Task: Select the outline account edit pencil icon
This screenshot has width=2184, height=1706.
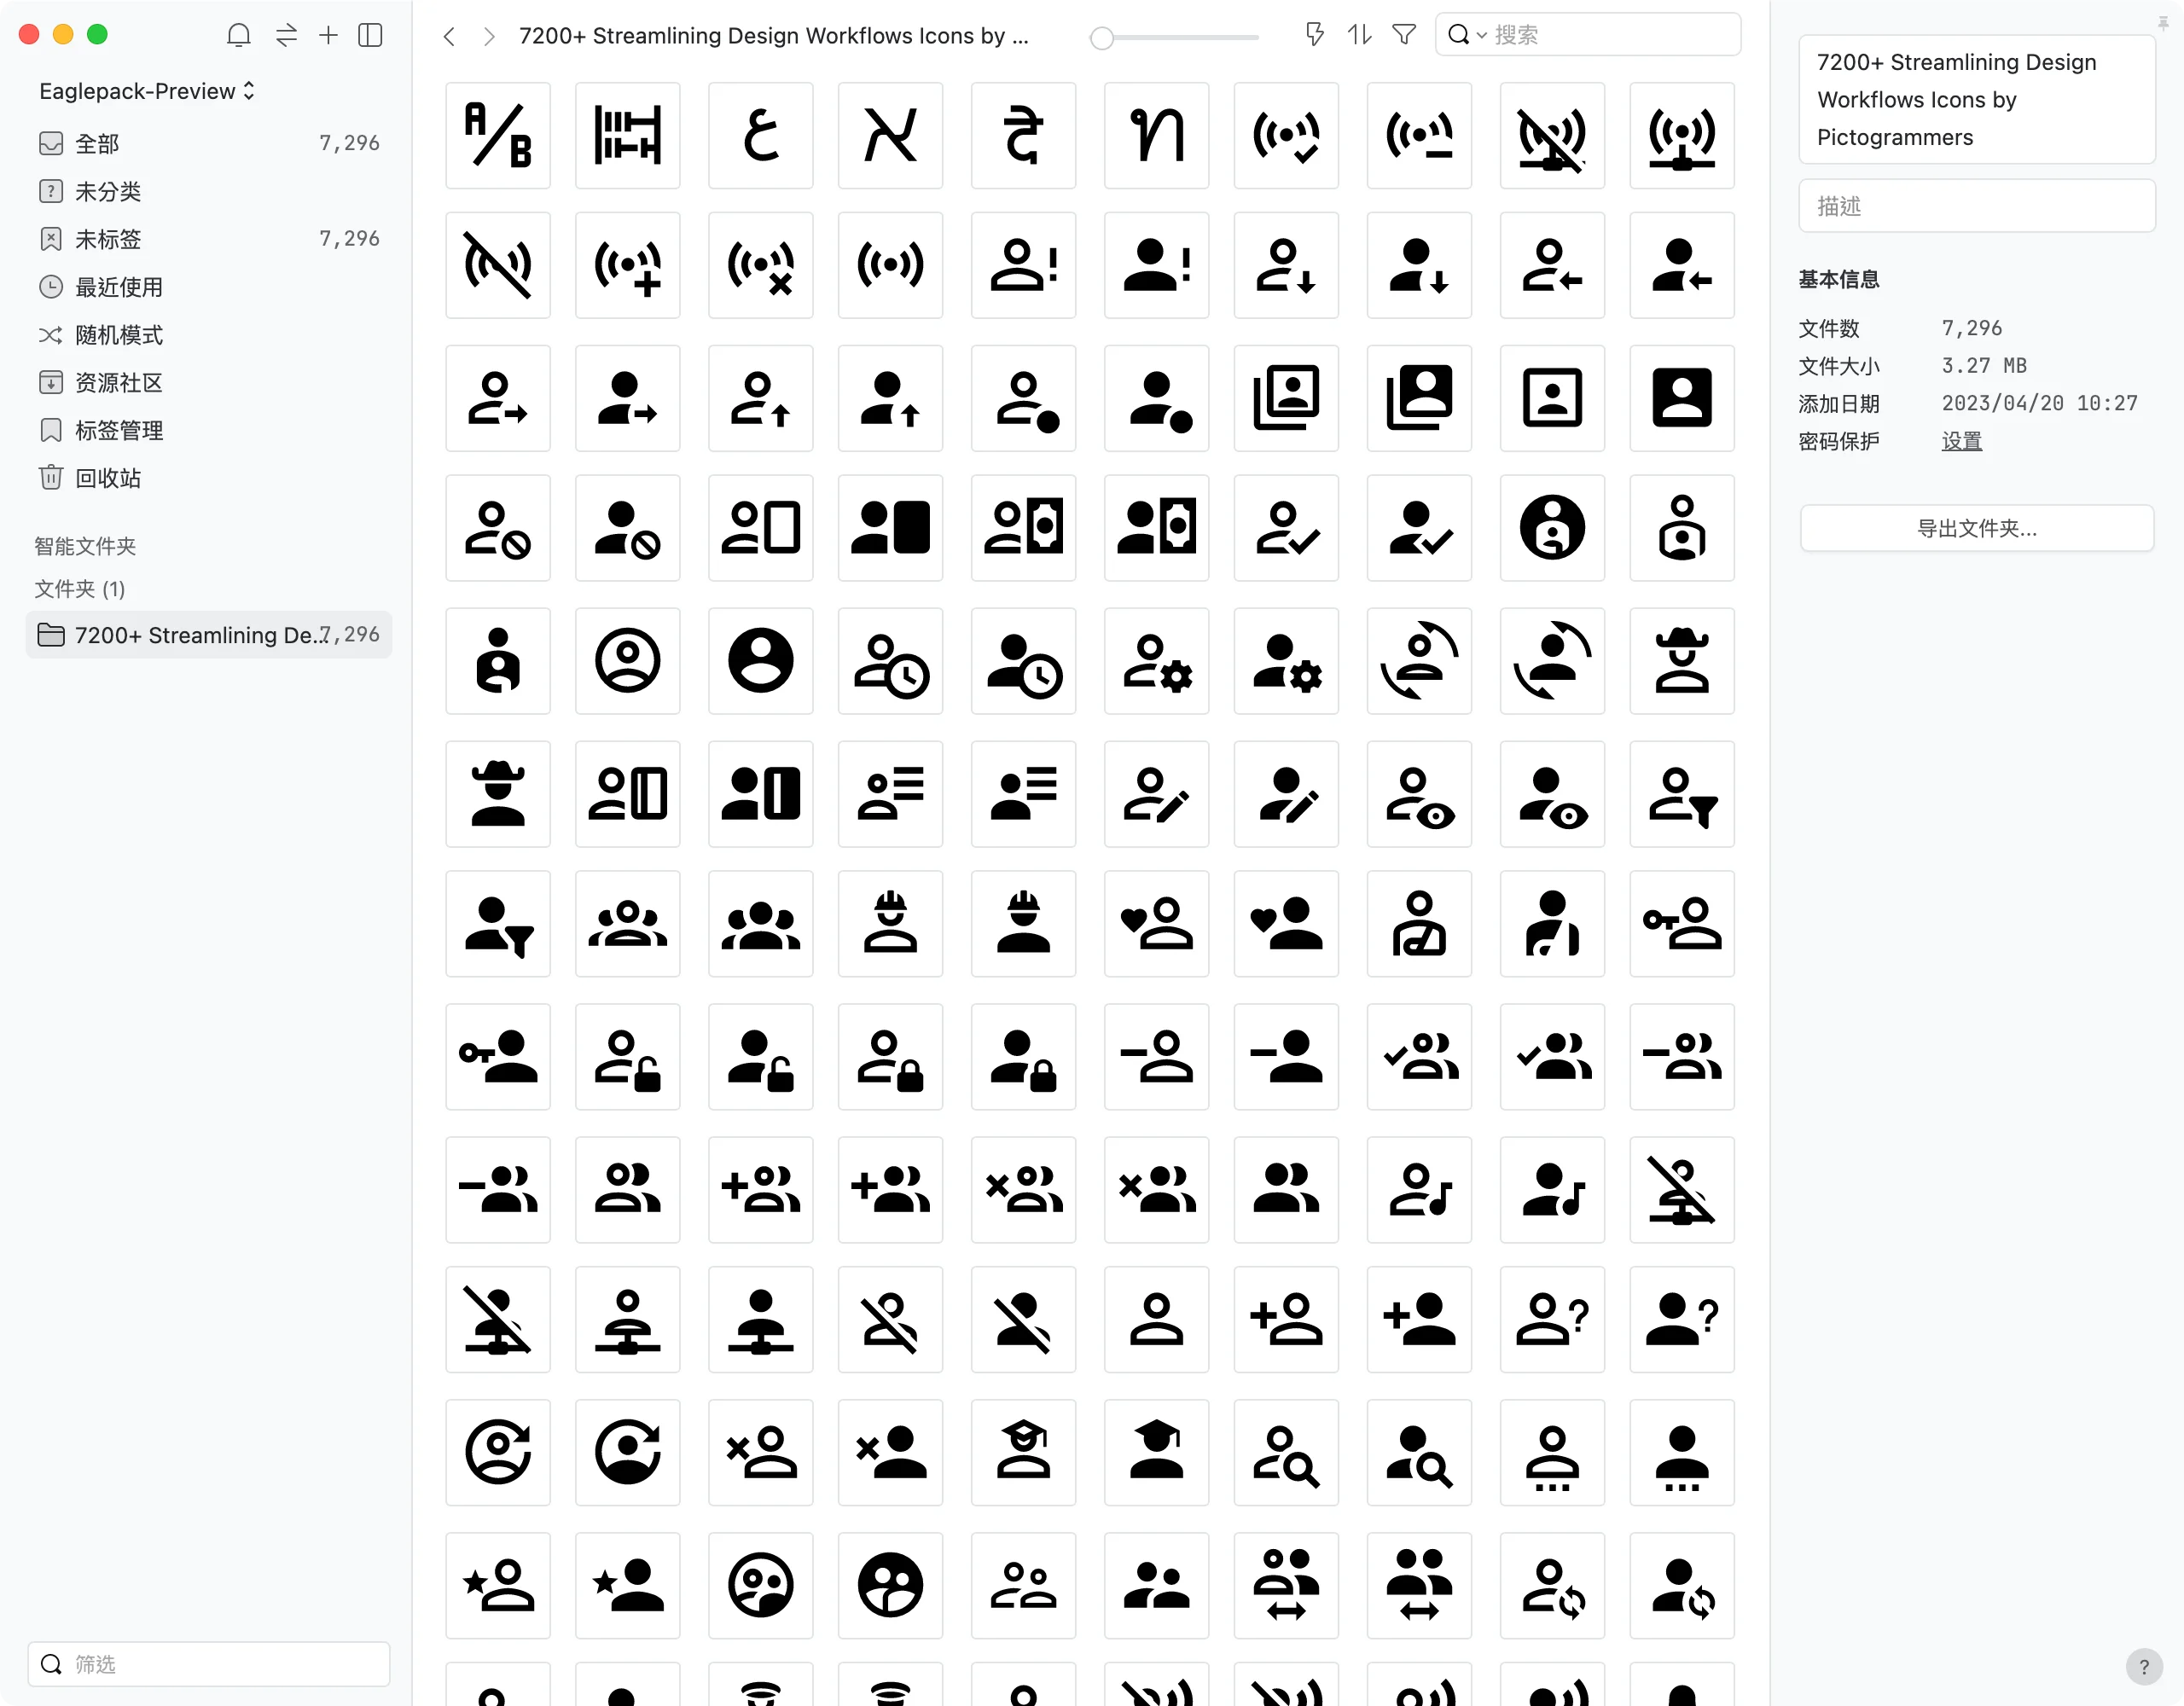Action: click(x=1157, y=794)
